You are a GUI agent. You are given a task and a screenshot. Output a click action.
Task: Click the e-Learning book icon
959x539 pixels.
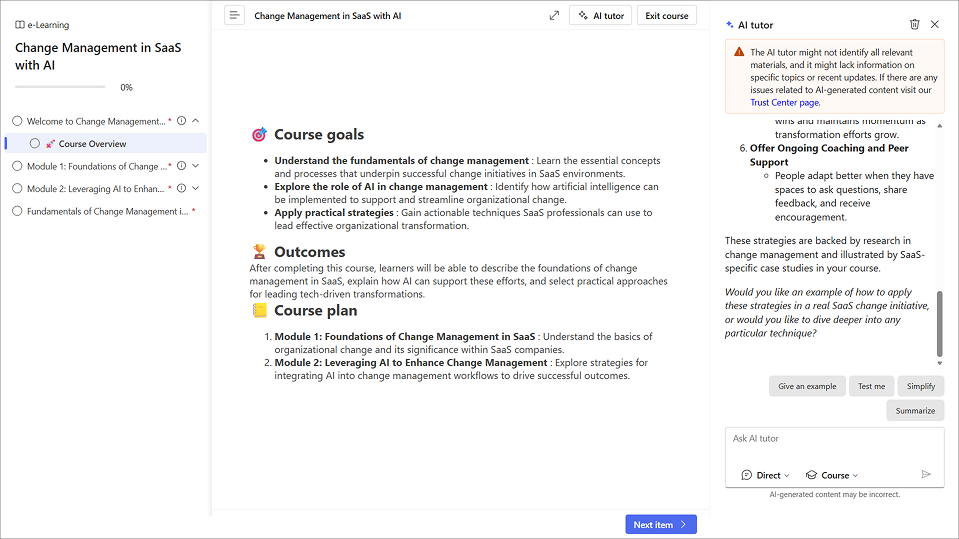[20, 24]
